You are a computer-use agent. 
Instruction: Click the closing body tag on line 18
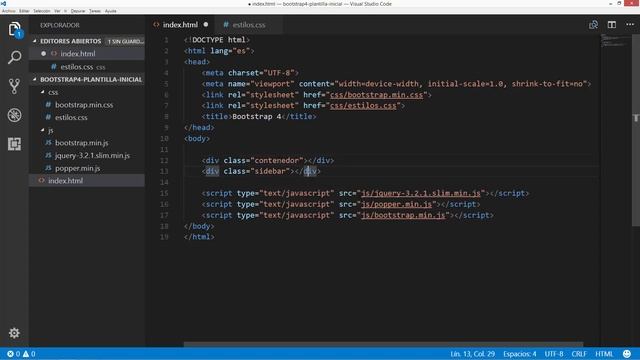[x=199, y=226]
